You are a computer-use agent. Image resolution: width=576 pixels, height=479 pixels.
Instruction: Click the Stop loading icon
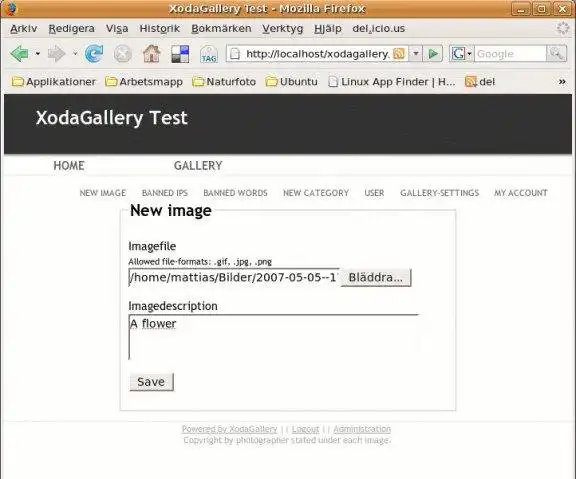click(x=123, y=54)
